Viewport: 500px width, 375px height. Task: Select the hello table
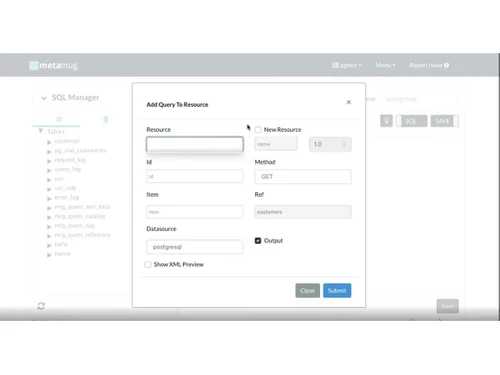pos(61,244)
